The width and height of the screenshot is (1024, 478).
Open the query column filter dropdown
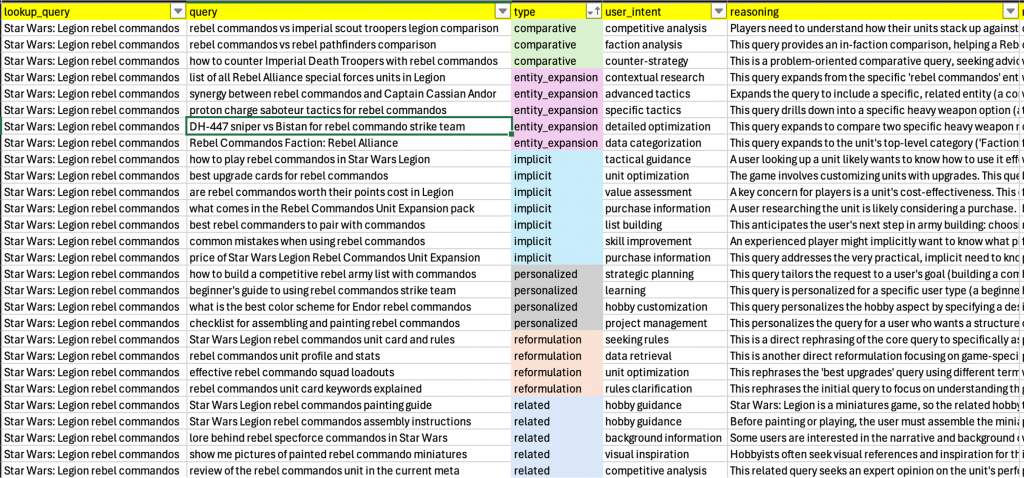pos(502,11)
